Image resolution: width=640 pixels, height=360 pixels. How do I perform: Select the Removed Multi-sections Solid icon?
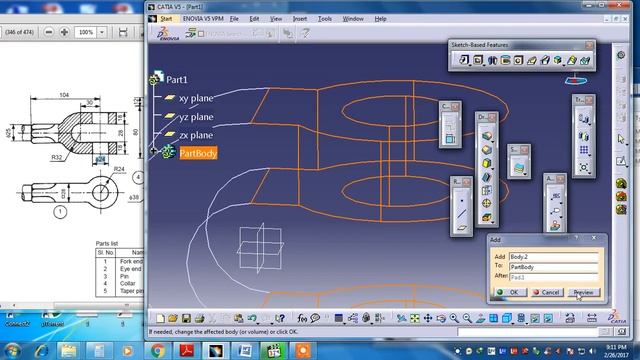click(x=585, y=60)
